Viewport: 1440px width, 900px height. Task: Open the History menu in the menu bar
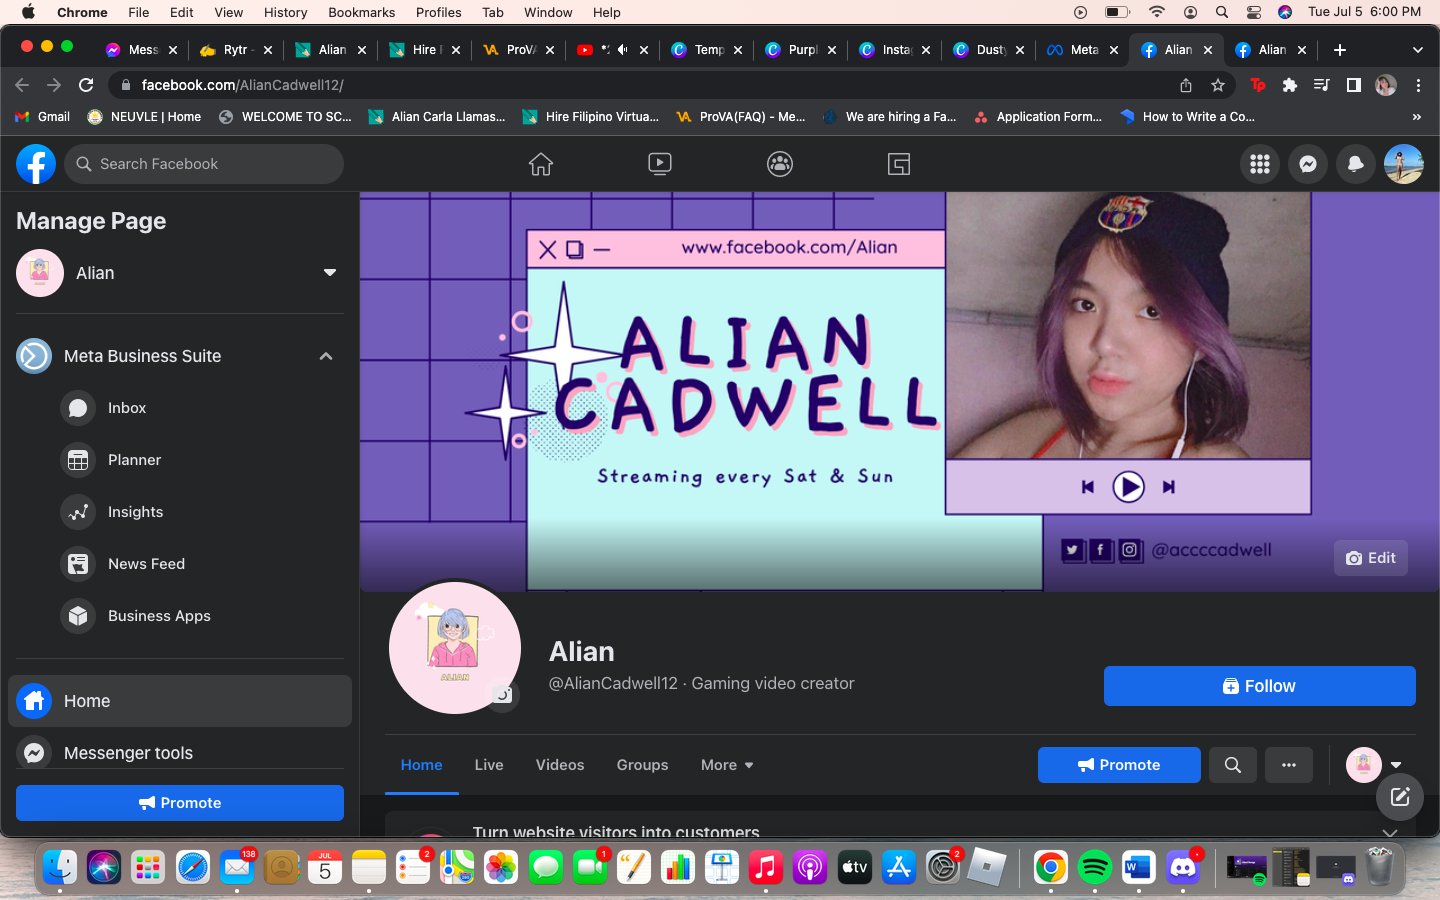pos(285,12)
